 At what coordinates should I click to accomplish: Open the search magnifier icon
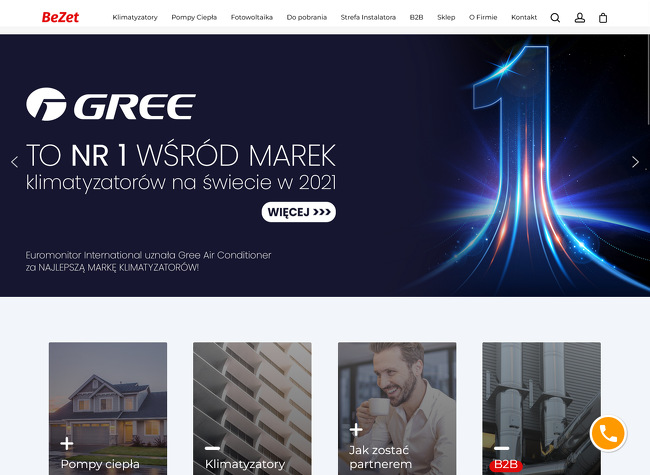[555, 18]
